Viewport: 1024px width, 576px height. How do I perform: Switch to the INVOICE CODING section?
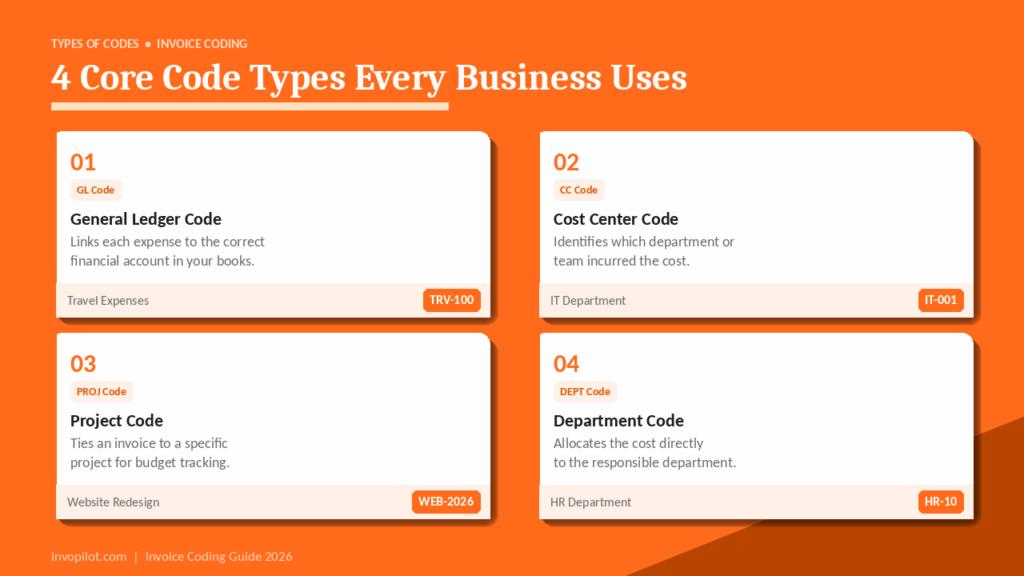[202, 43]
